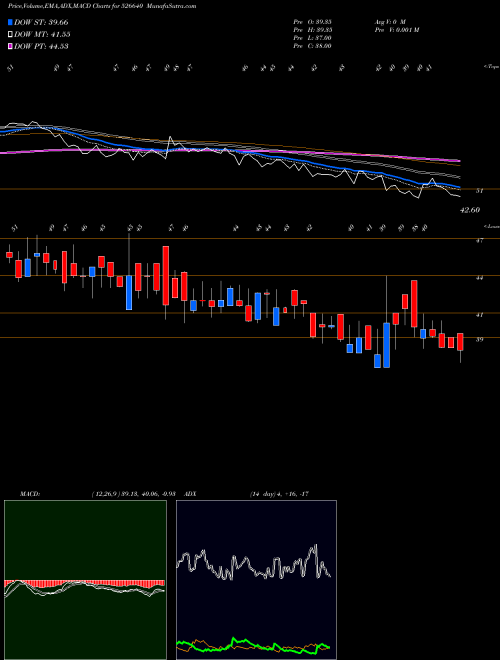Click the 39 axis label on candlestick chart
This screenshot has height=660, width=500.
[479, 339]
